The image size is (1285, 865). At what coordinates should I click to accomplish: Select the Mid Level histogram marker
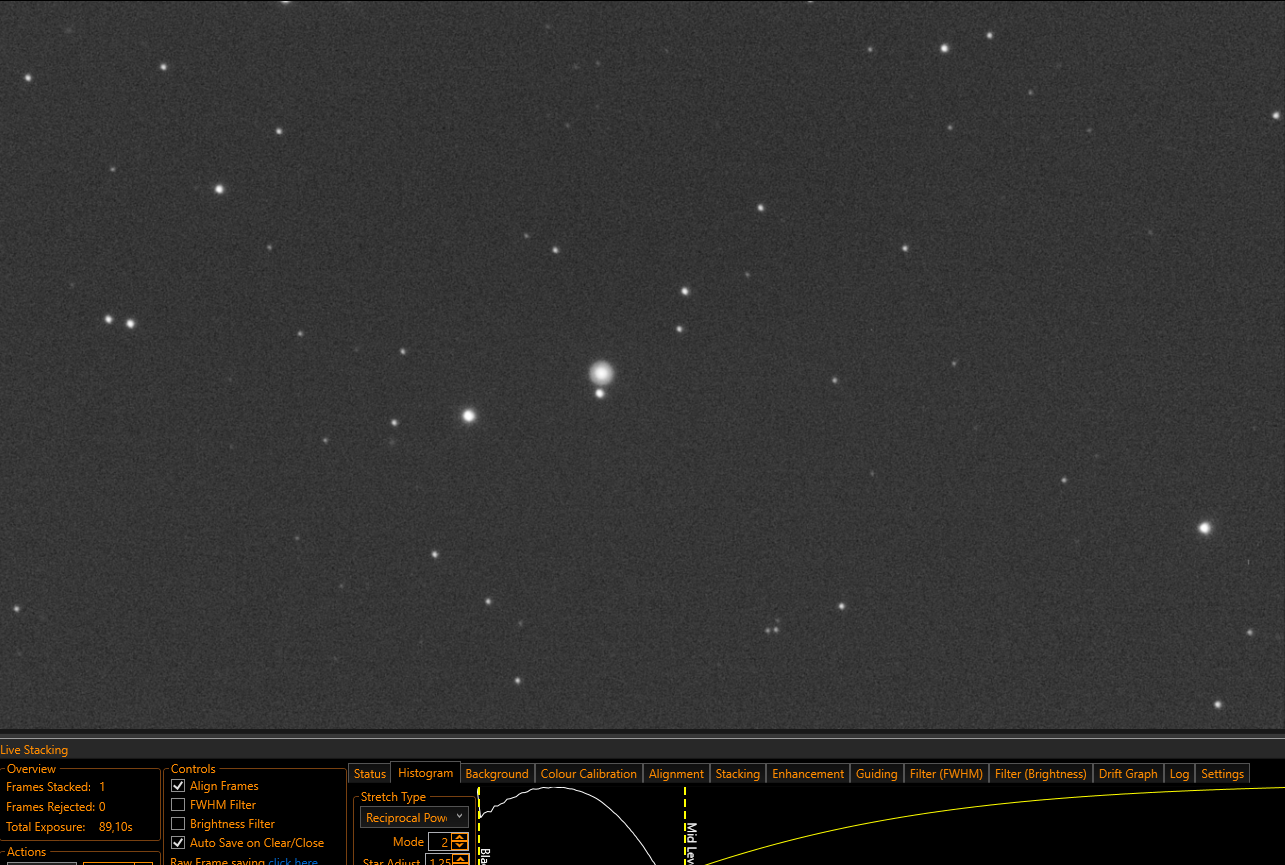pos(686,827)
